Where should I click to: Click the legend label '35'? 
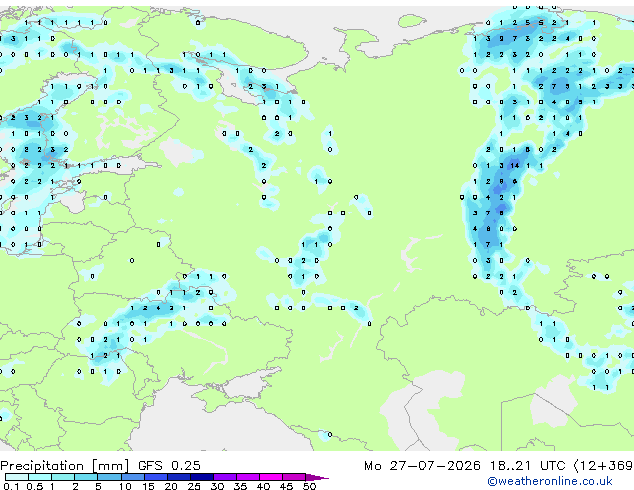[x=240, y=486]
